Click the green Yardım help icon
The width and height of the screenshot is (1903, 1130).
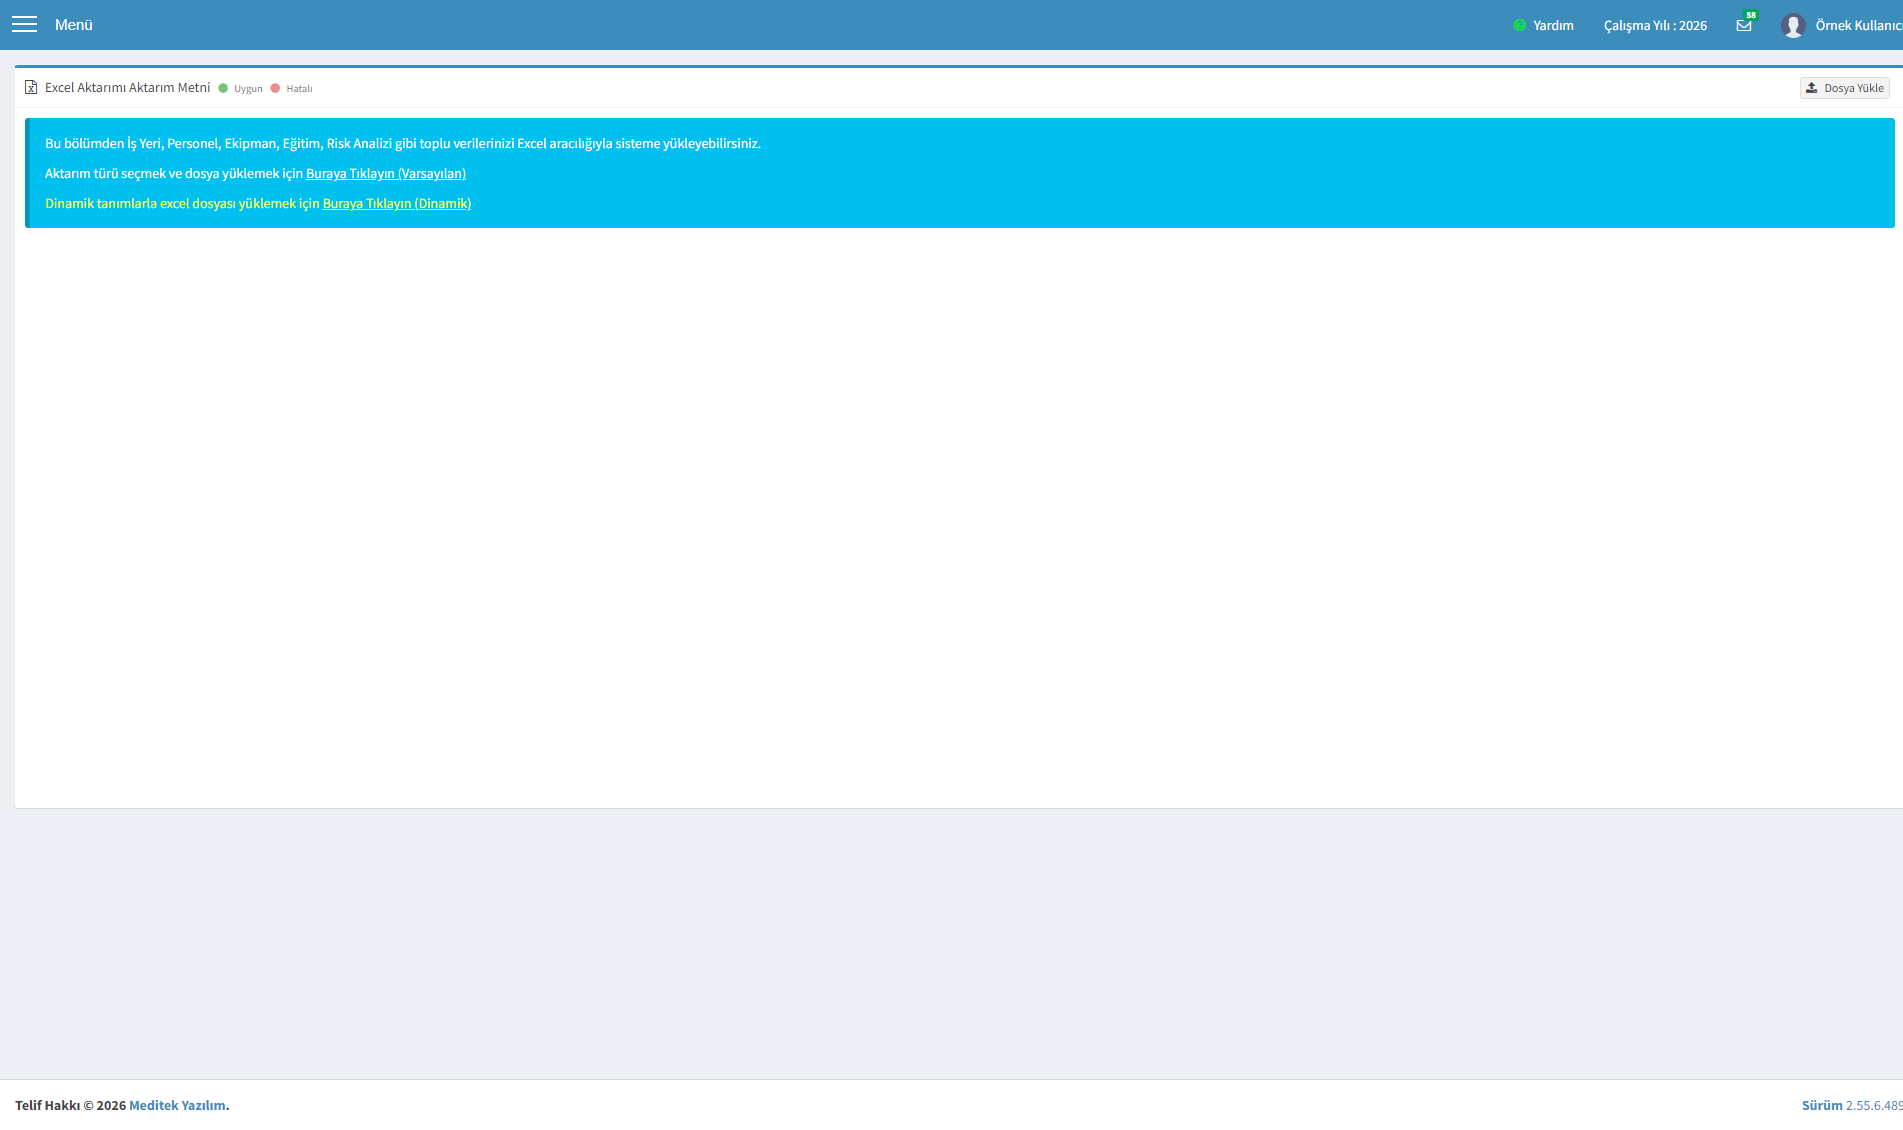click(x=1520, y=25)
